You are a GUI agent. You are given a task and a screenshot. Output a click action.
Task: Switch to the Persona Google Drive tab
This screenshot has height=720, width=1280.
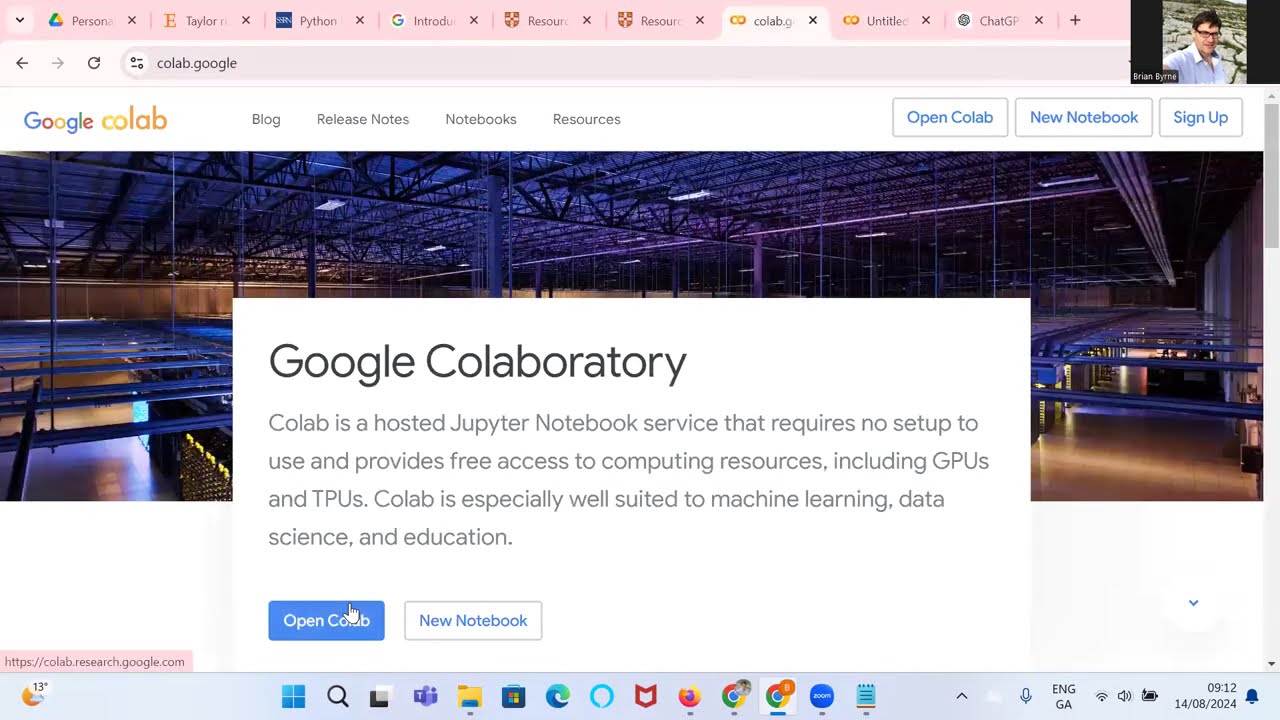pos(93,20)
